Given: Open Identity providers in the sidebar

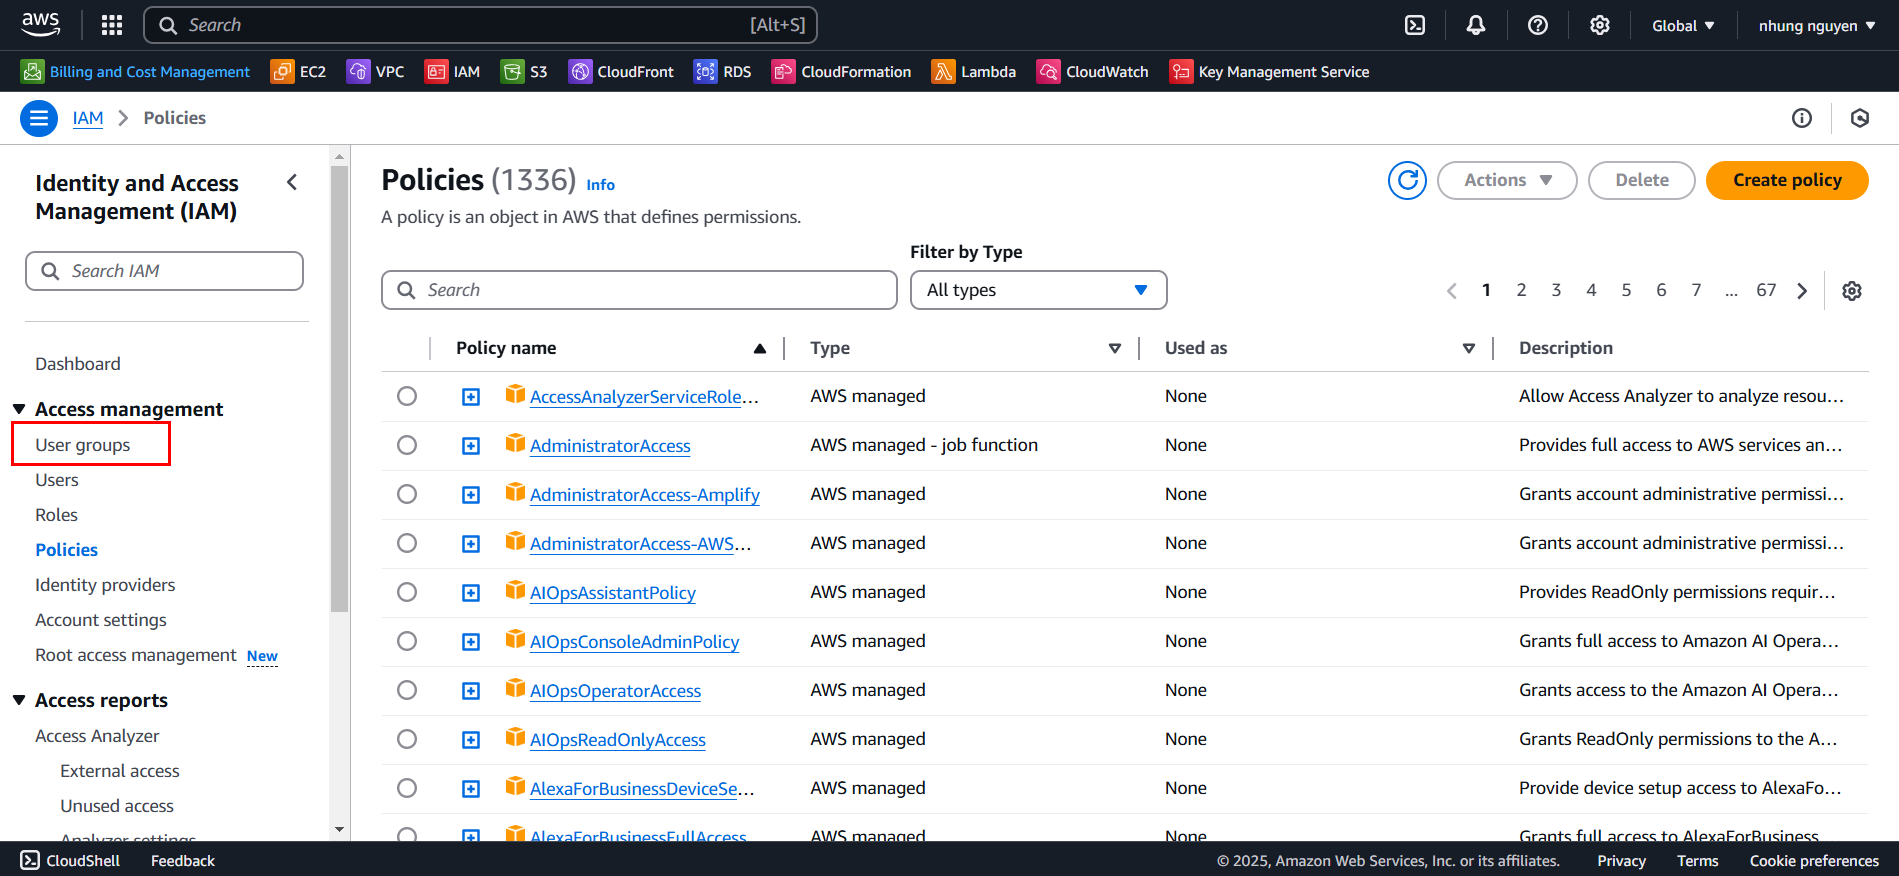Looking at the screenshot, I should click(x=105, y=585).
